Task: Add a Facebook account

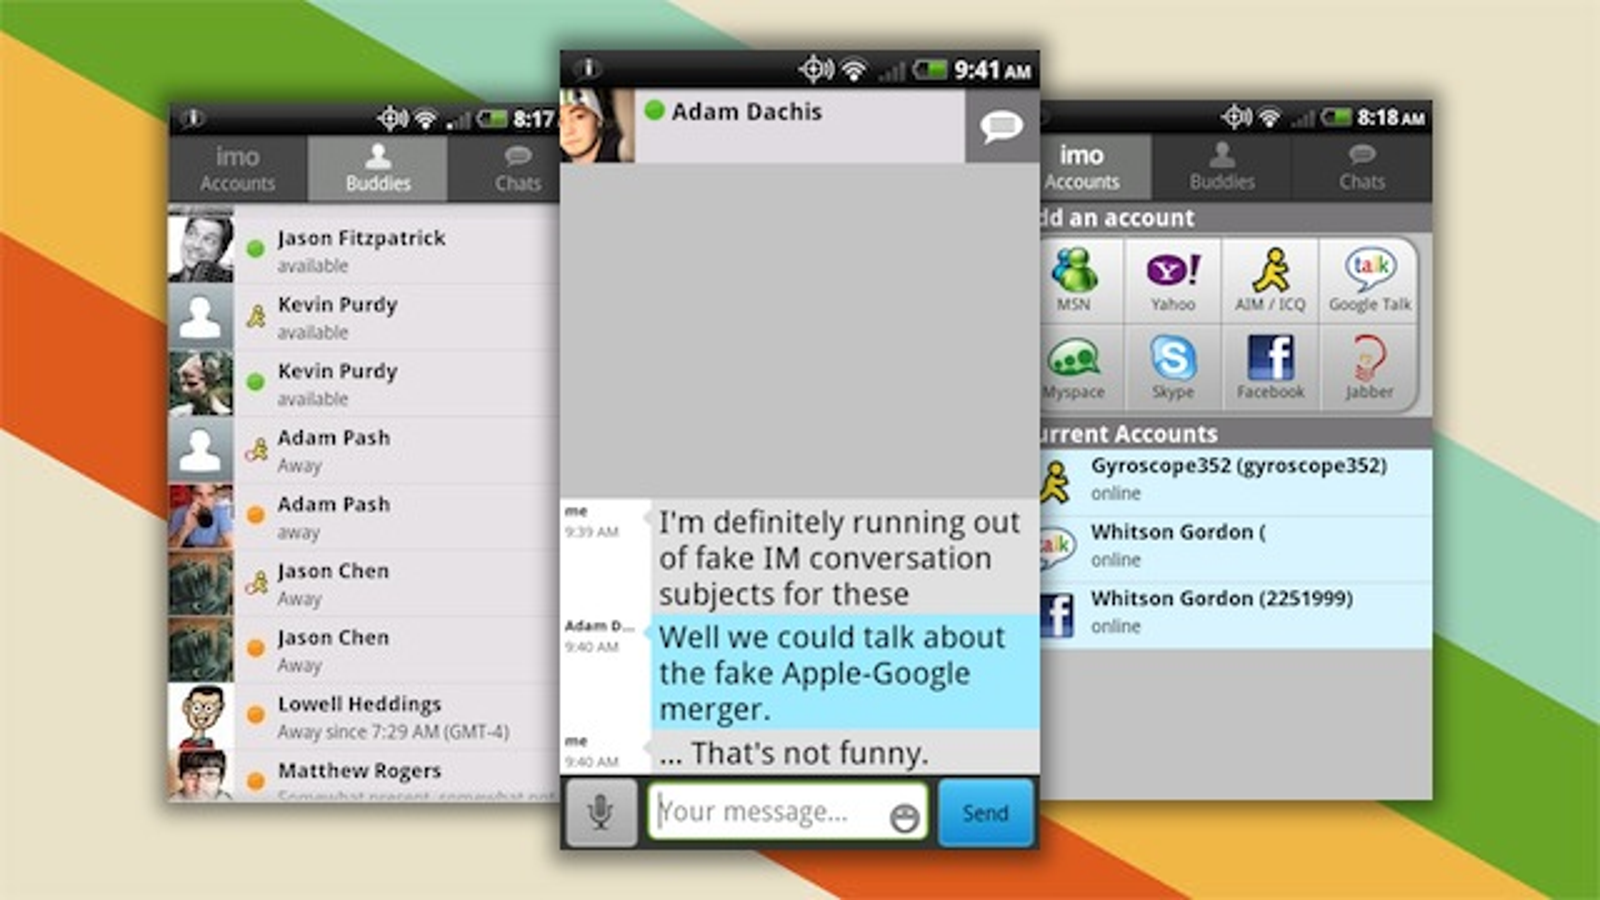Action: coord(1270,367)
